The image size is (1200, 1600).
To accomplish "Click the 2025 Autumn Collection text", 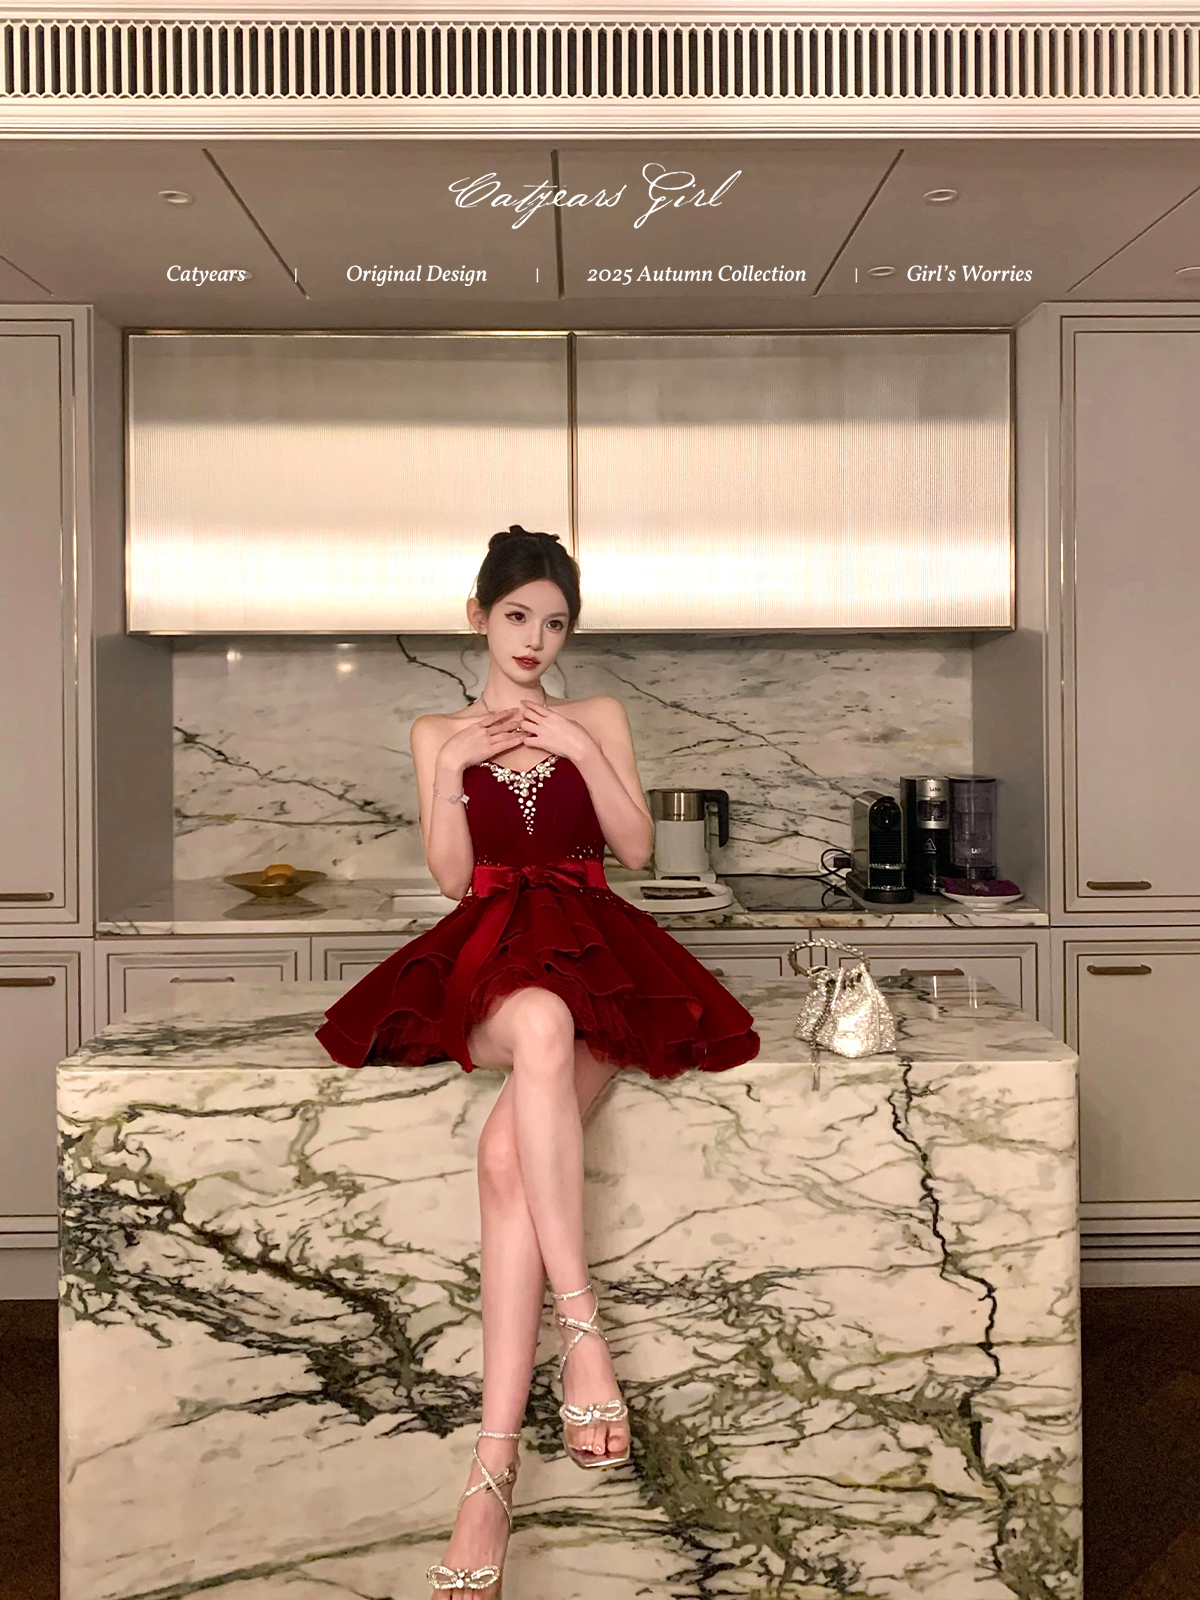I will 696,274.
